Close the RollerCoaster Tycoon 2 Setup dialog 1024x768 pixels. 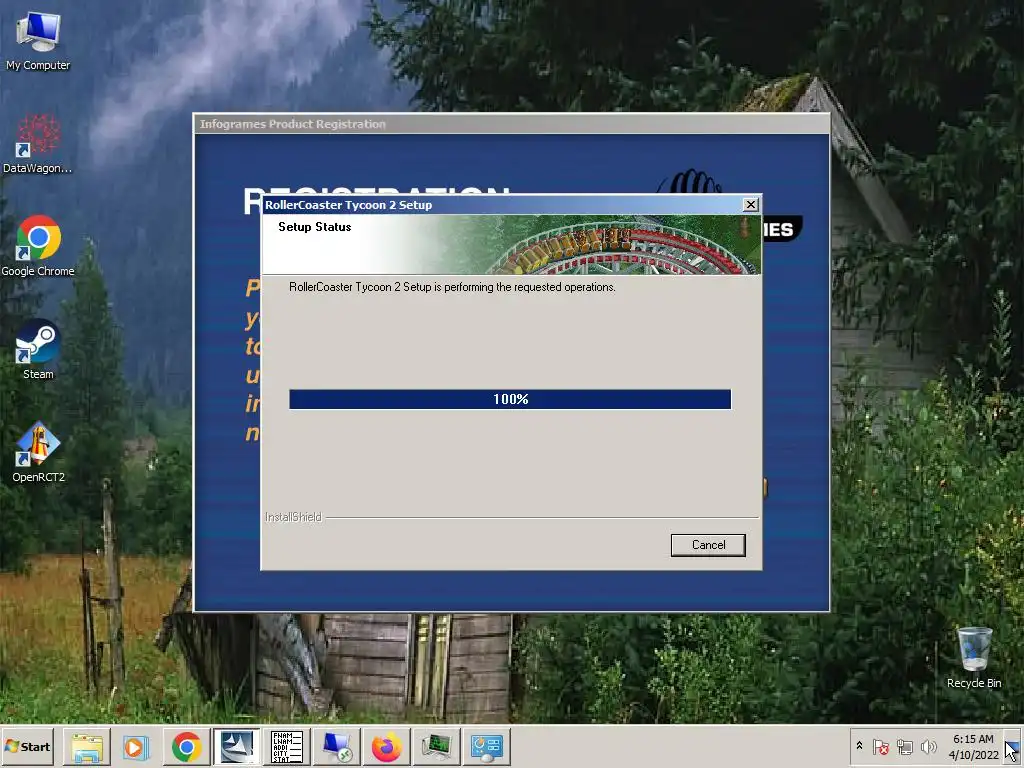(x=751, y=204)
